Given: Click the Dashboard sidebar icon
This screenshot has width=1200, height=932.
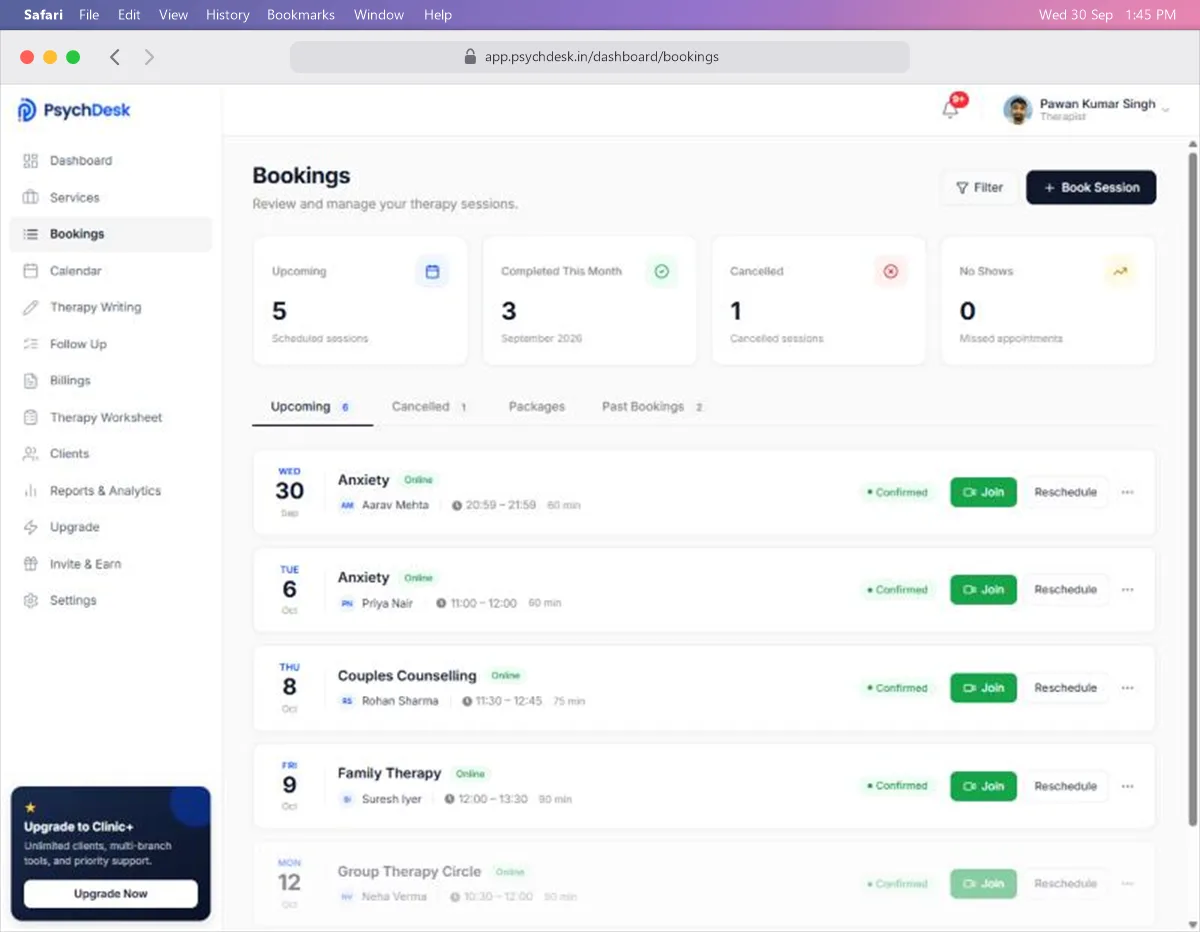Looking at the screenshot, I should click(30, 161).
